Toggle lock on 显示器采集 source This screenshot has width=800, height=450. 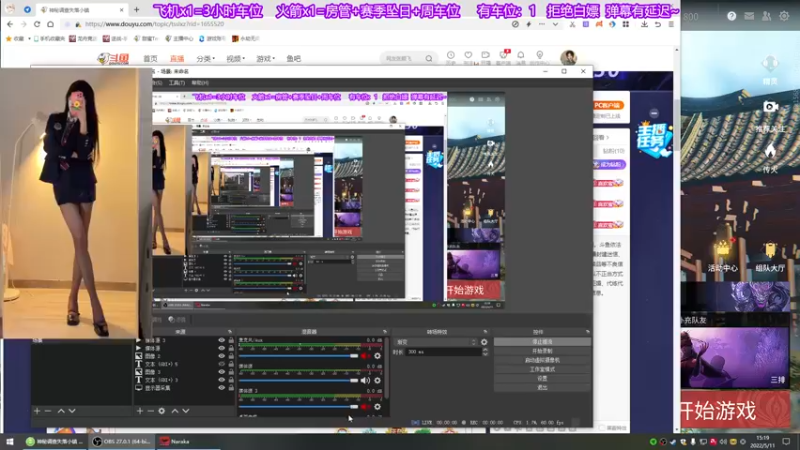tap(231, 388)
